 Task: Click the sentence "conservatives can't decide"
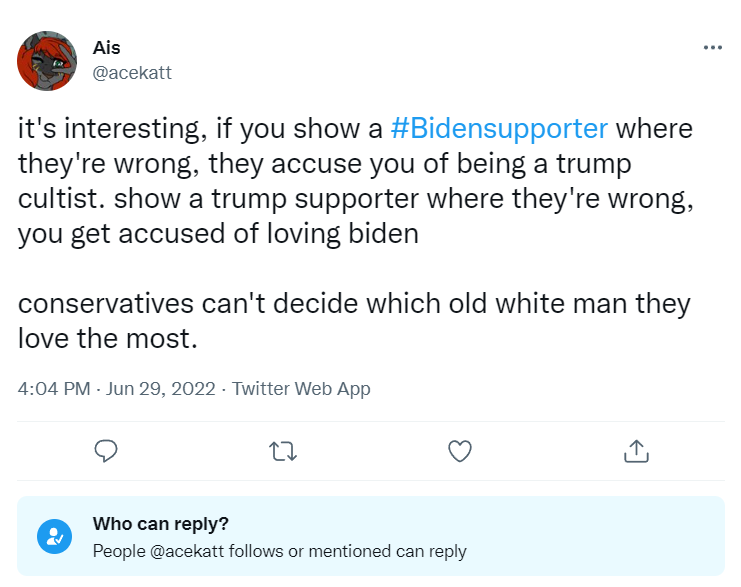[x=354, y=320]
